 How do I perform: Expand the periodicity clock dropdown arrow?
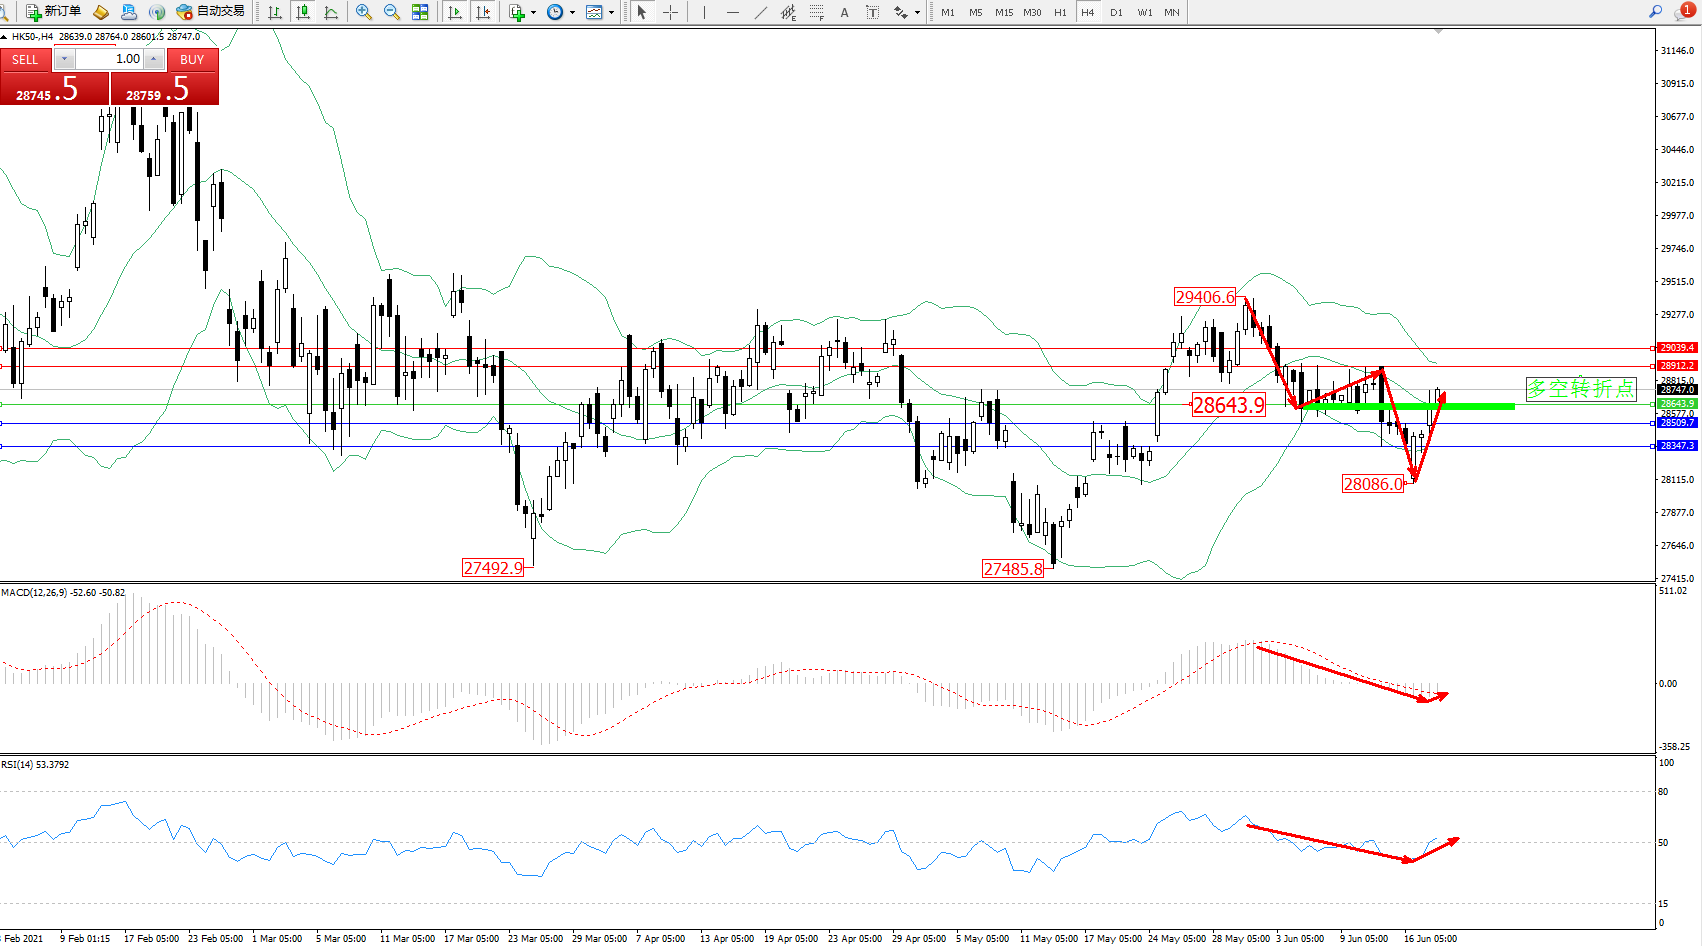coord(572,13)
